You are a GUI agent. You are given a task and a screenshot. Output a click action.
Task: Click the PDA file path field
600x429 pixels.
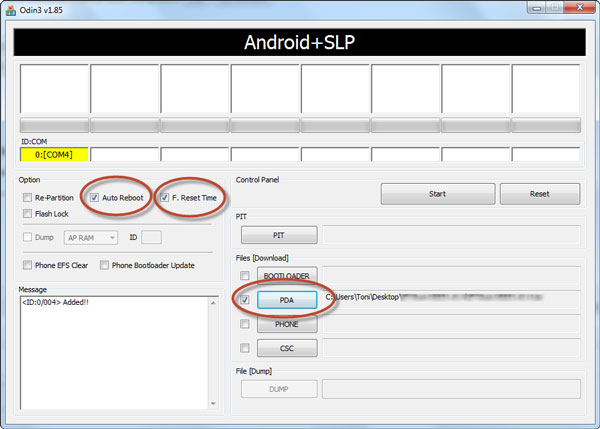click(450, 299)
